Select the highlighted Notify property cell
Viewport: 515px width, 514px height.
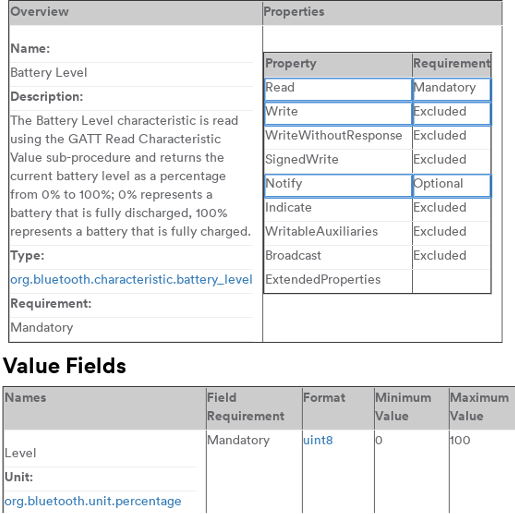click(x=338, y=186)
